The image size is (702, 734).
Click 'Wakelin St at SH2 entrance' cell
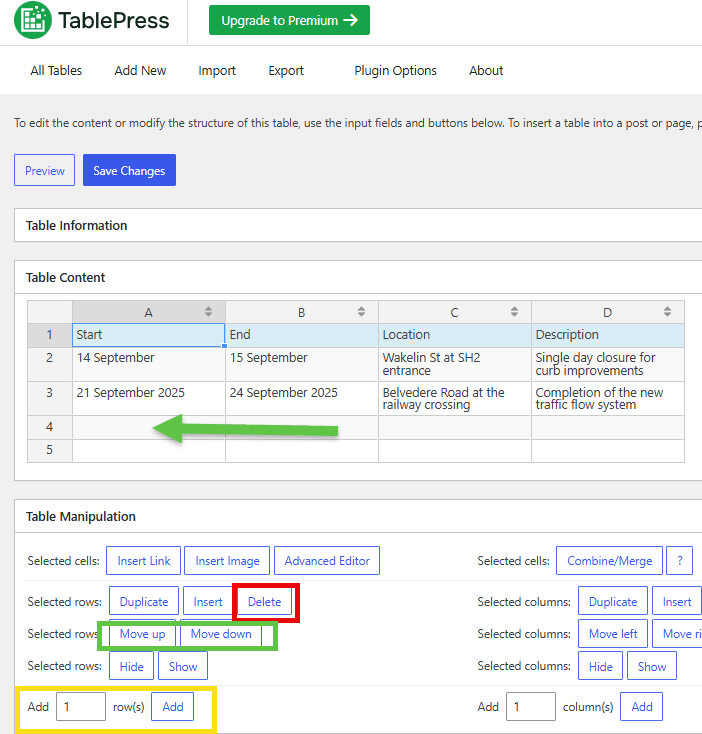(x=454, y=364)
